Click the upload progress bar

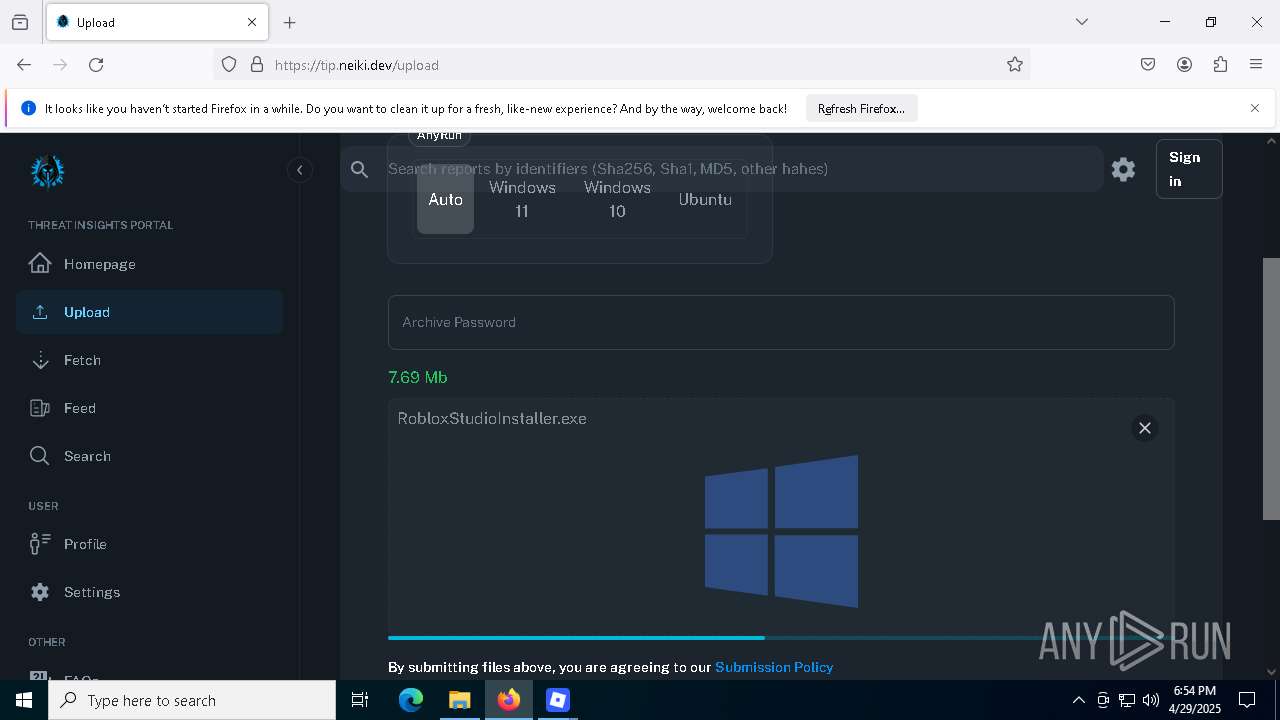pos(781,637)
